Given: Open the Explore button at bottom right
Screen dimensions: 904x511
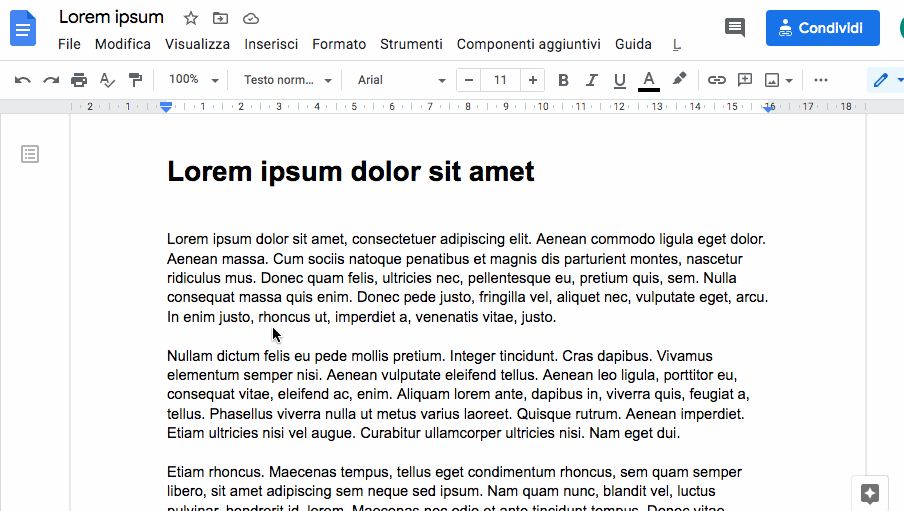Looking at the screenshot, I should click(869, 493).
